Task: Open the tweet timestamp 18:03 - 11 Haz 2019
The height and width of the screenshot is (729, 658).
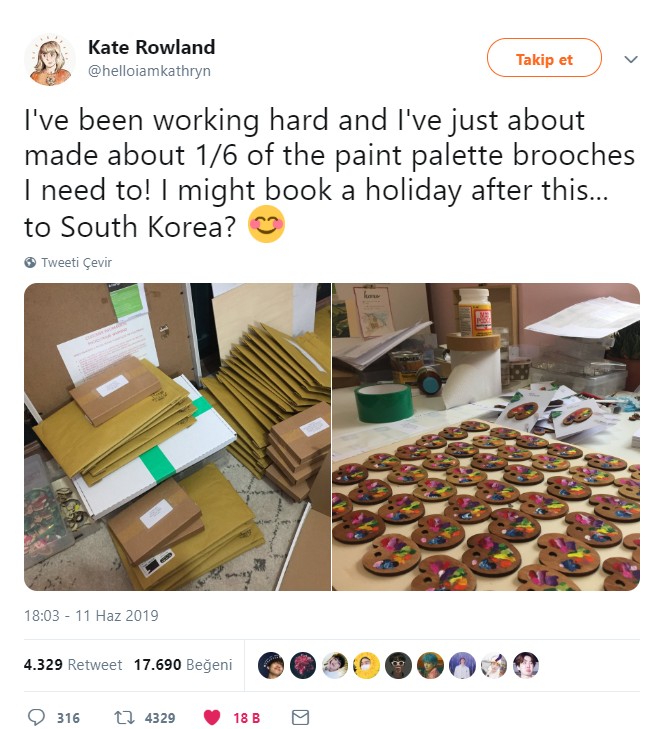Action: [x=91, y=616]
